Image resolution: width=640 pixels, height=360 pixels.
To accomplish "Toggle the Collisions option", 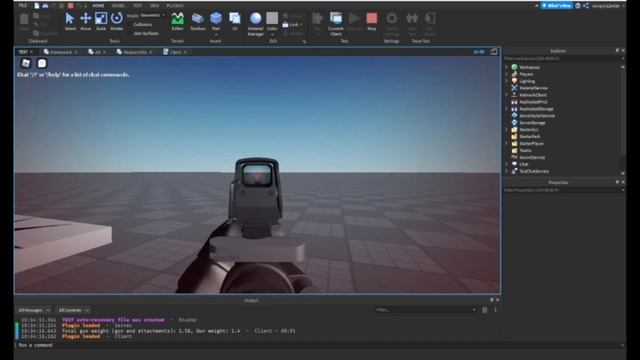I will pyautogui.click(x=142, y=24).
